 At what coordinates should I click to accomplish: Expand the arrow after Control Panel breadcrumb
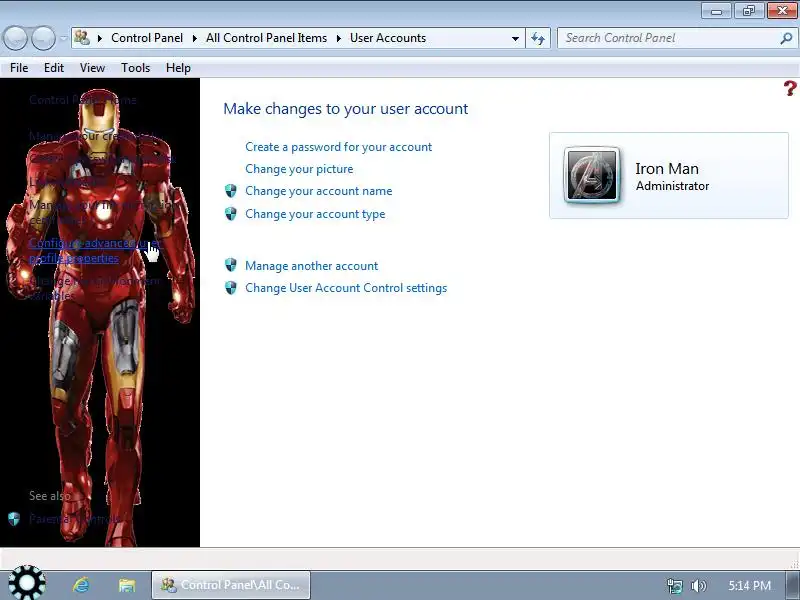click(194, 38)
